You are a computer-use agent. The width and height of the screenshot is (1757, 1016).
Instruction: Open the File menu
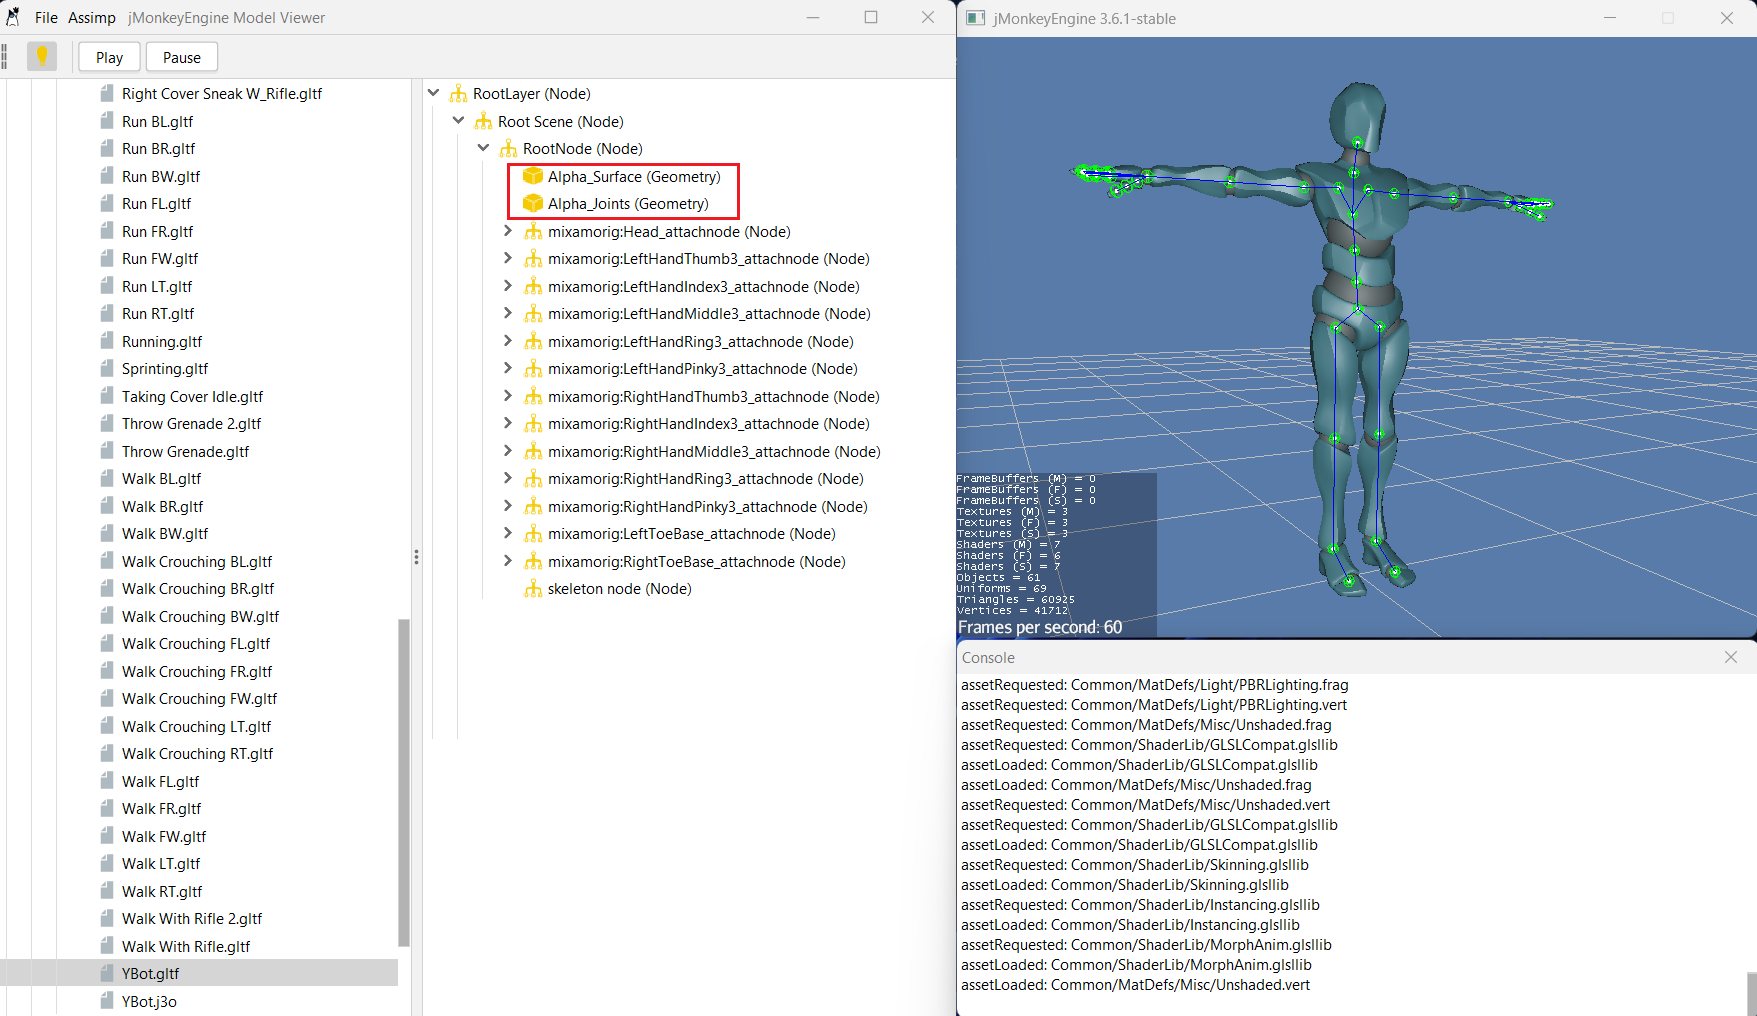[x=46, y=17]
